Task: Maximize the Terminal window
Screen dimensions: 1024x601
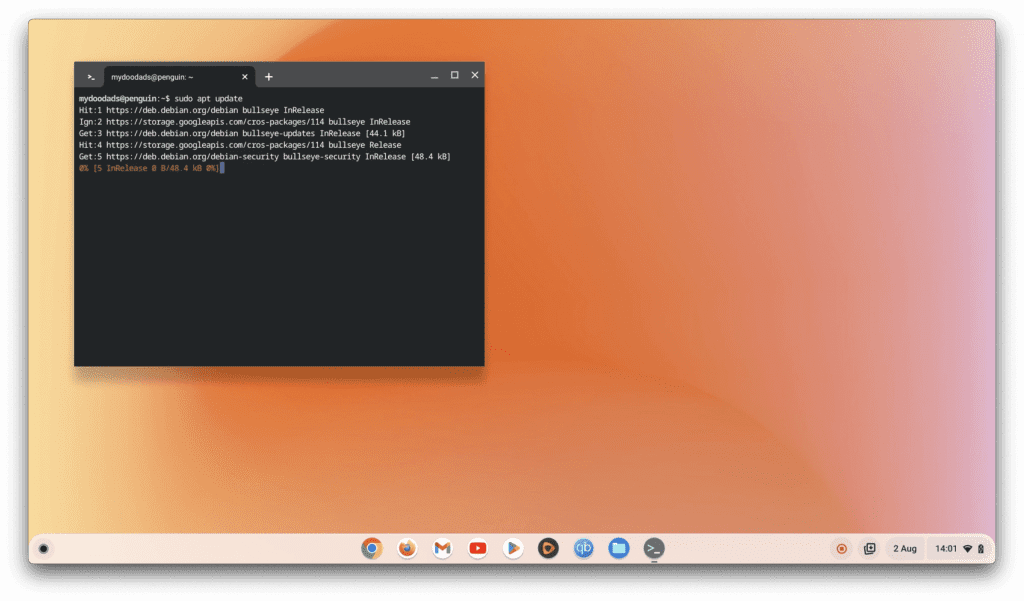Action: point(455,75)
